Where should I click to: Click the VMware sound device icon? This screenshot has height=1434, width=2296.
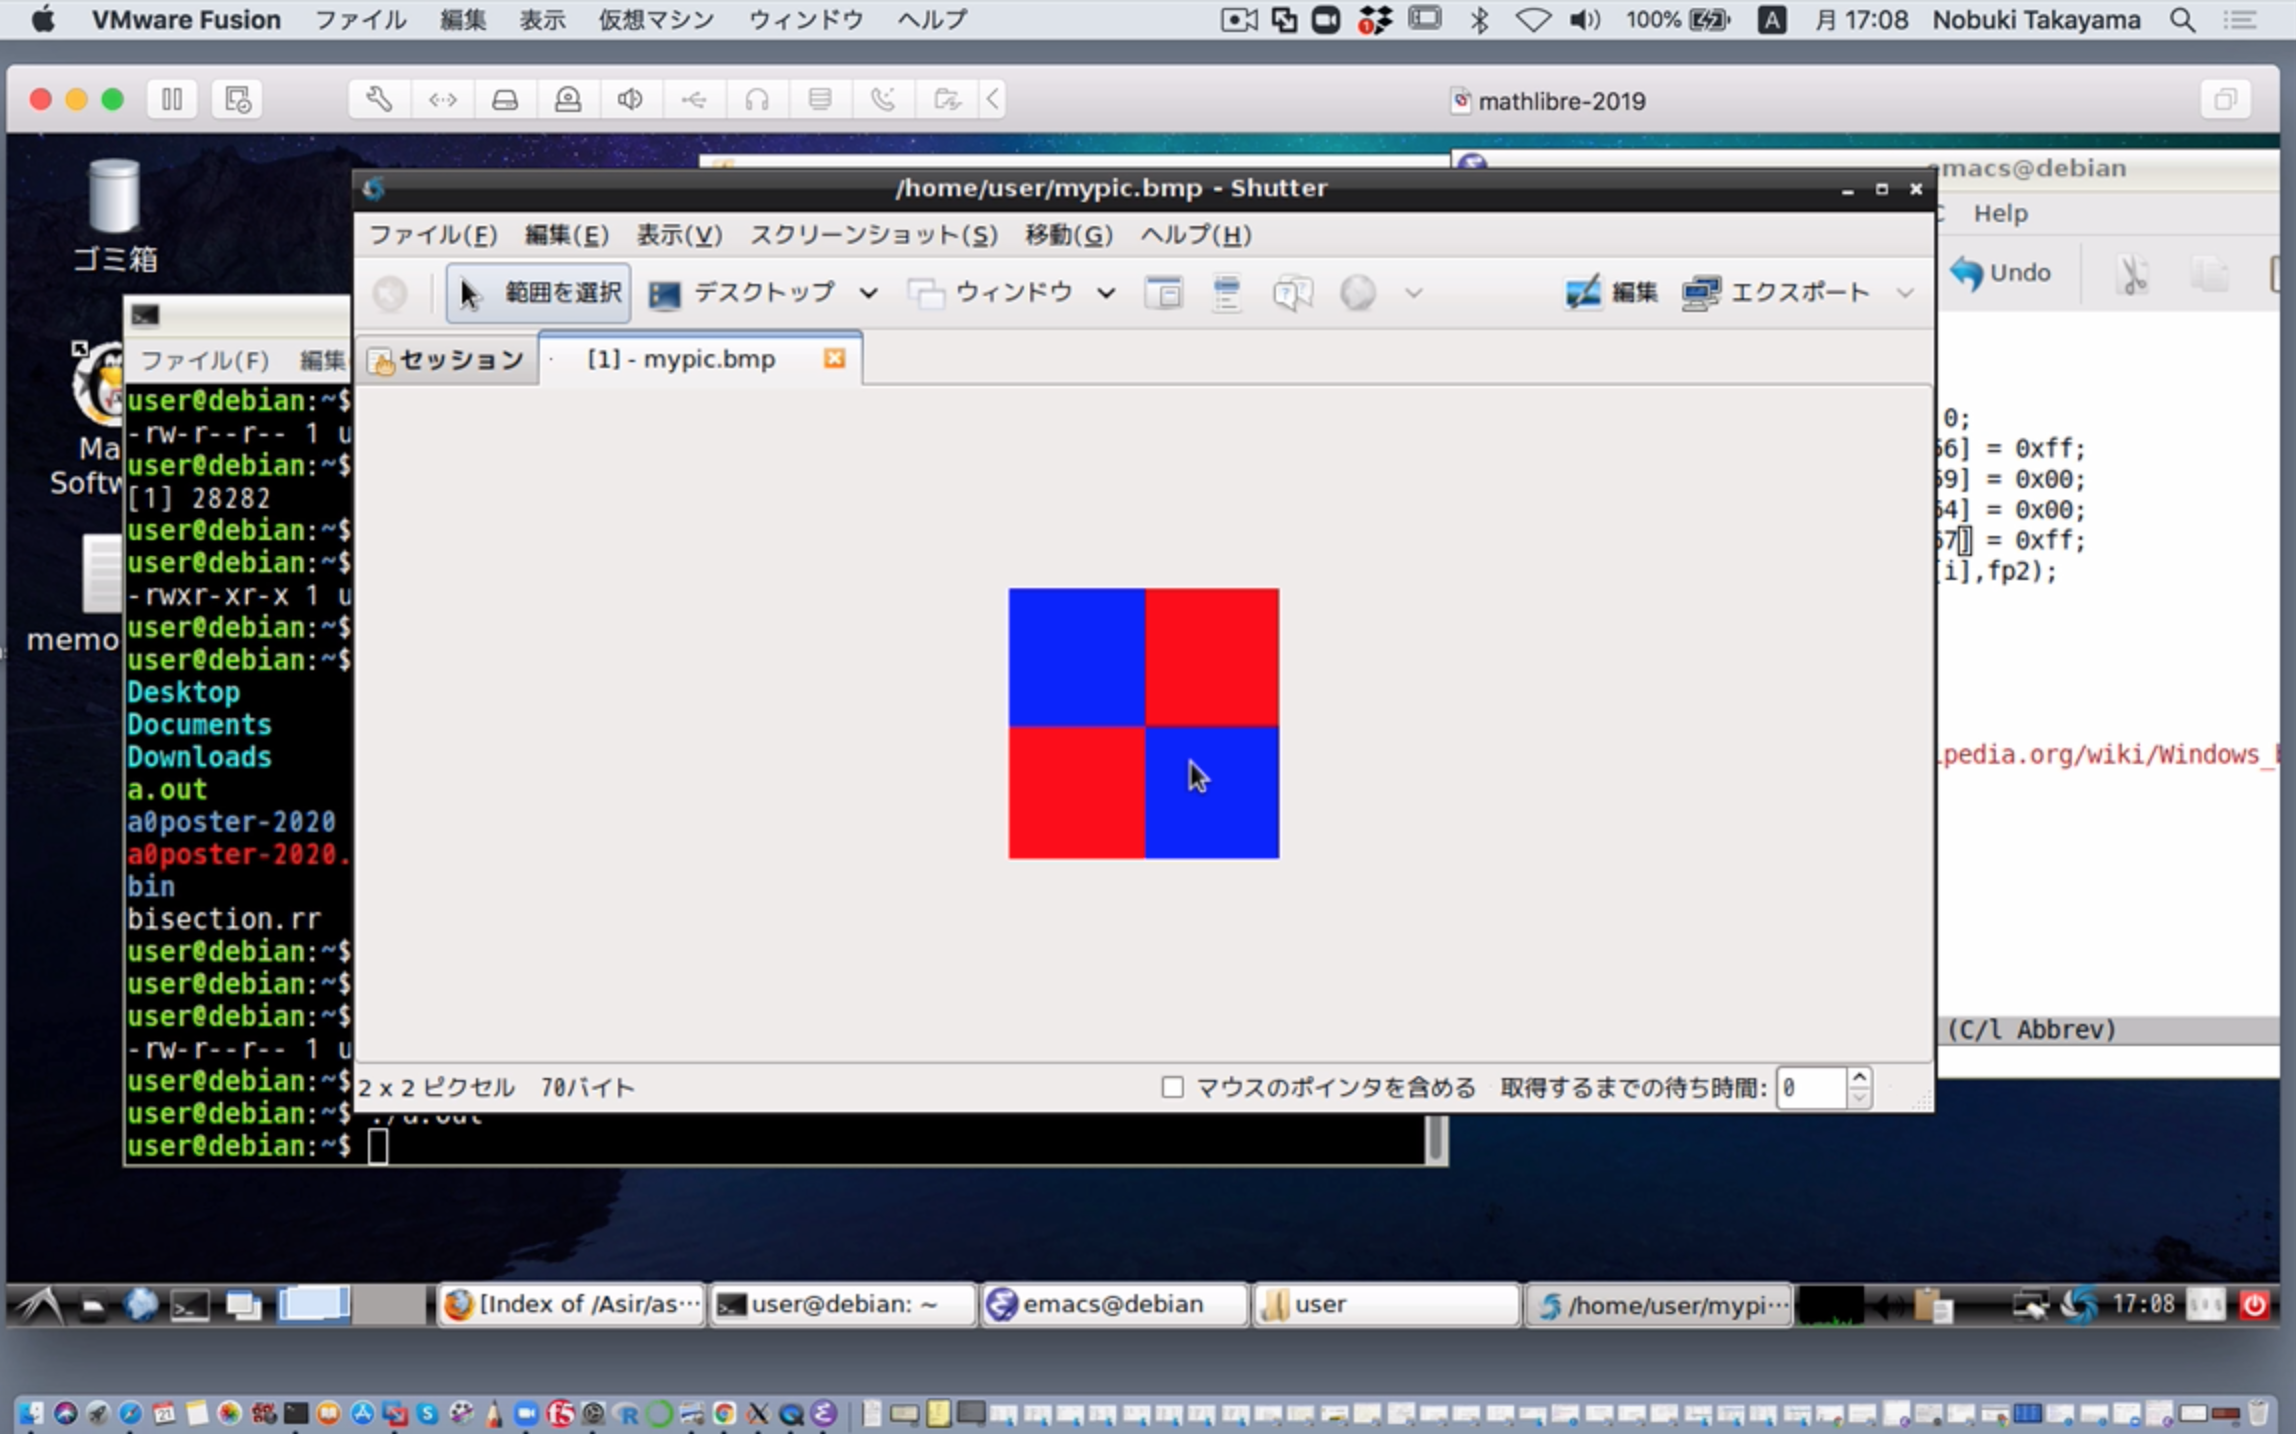pyautogui.click(x=630, y=99)
